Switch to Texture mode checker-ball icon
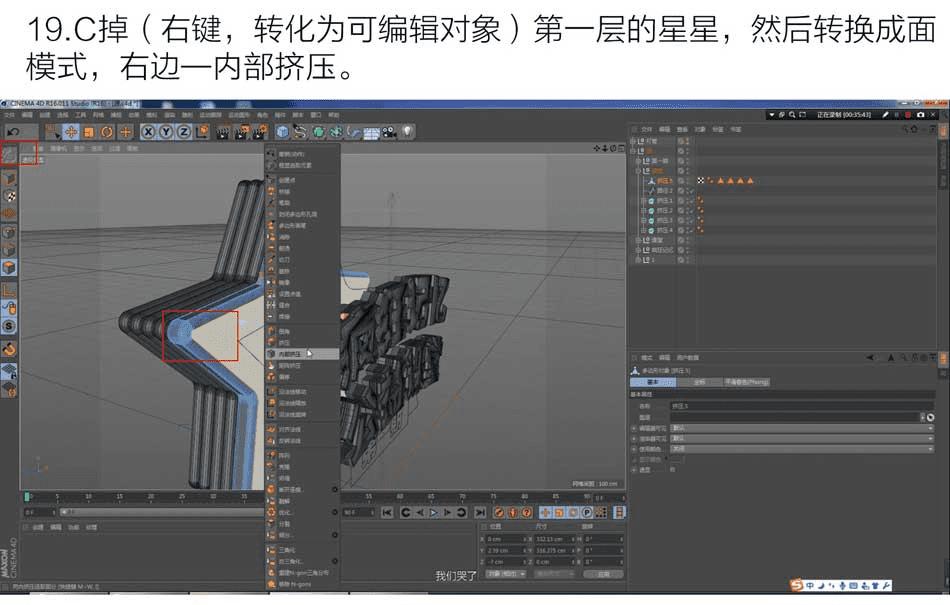This screenshot has width=950, height=605. (x=9, y=196)
